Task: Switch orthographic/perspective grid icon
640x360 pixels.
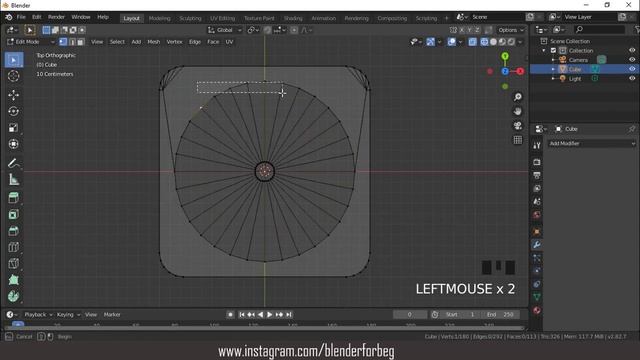Action: 518,140
